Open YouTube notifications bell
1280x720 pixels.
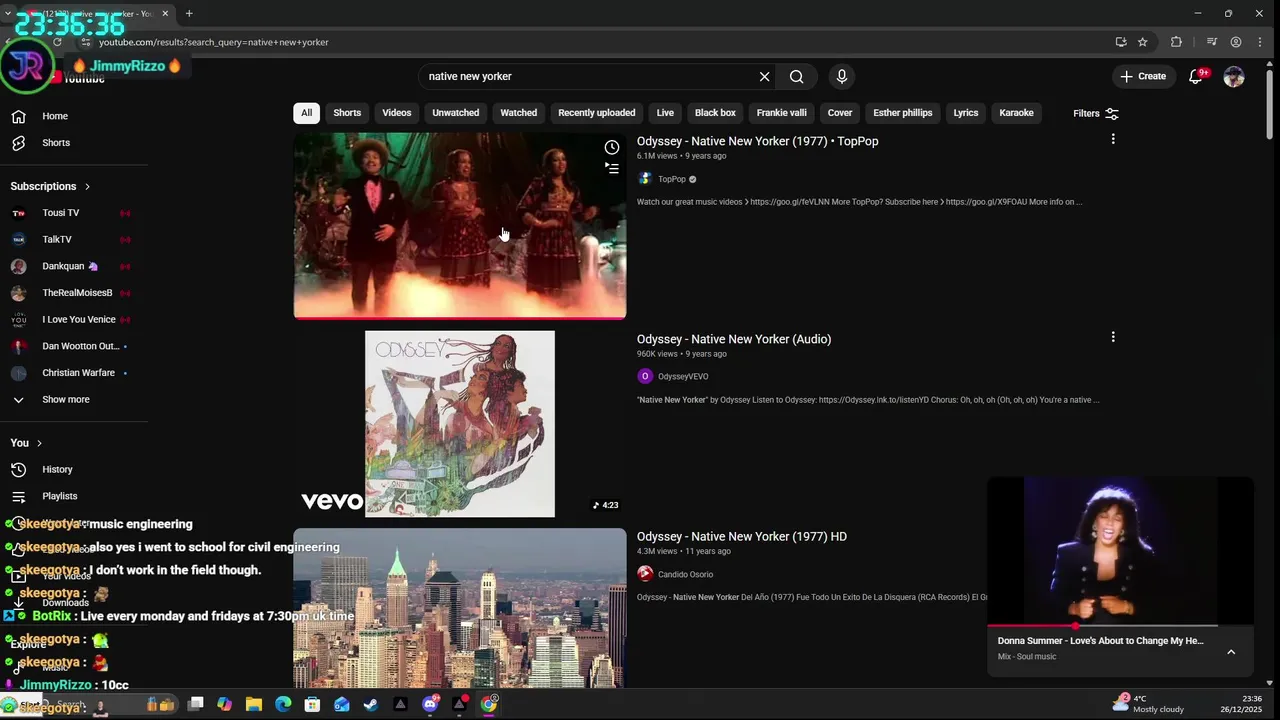click(x=1196, y=76)
